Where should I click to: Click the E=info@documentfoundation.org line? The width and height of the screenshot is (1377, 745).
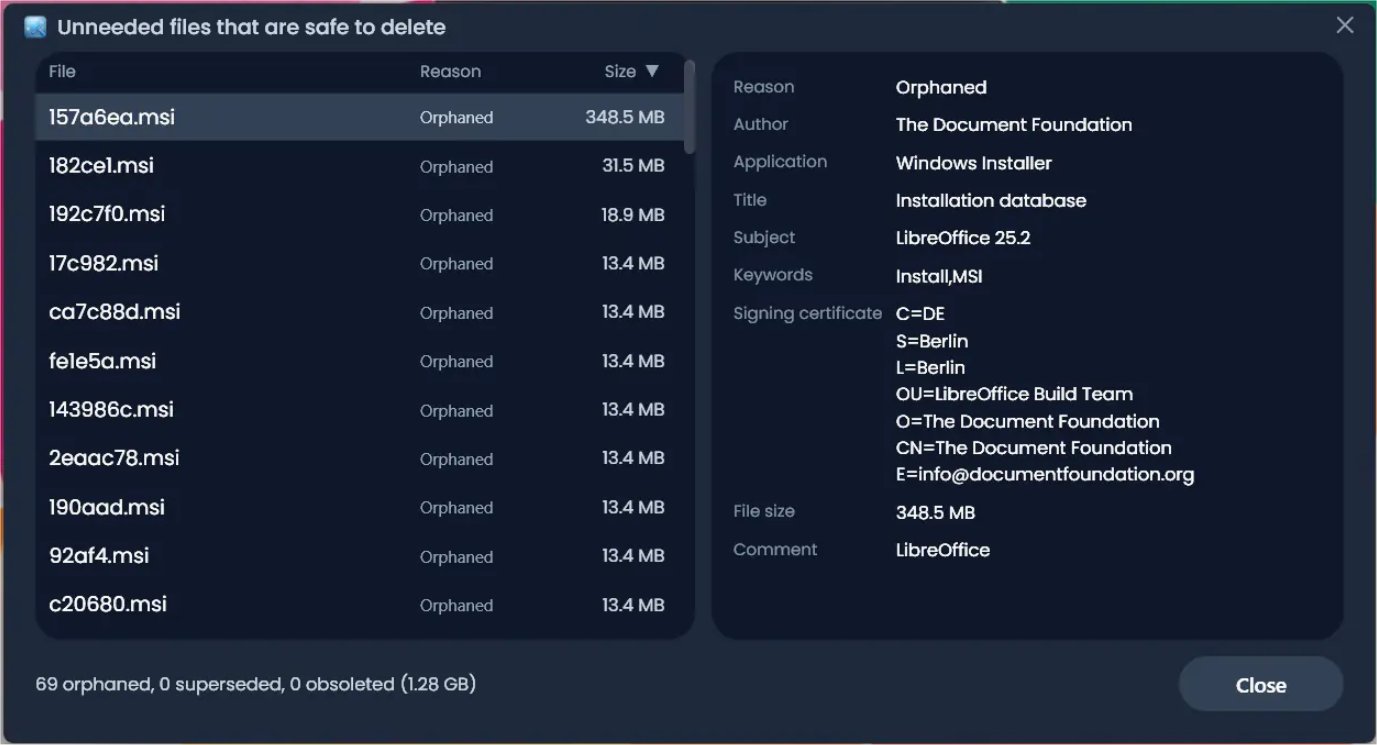point(1045,475)
